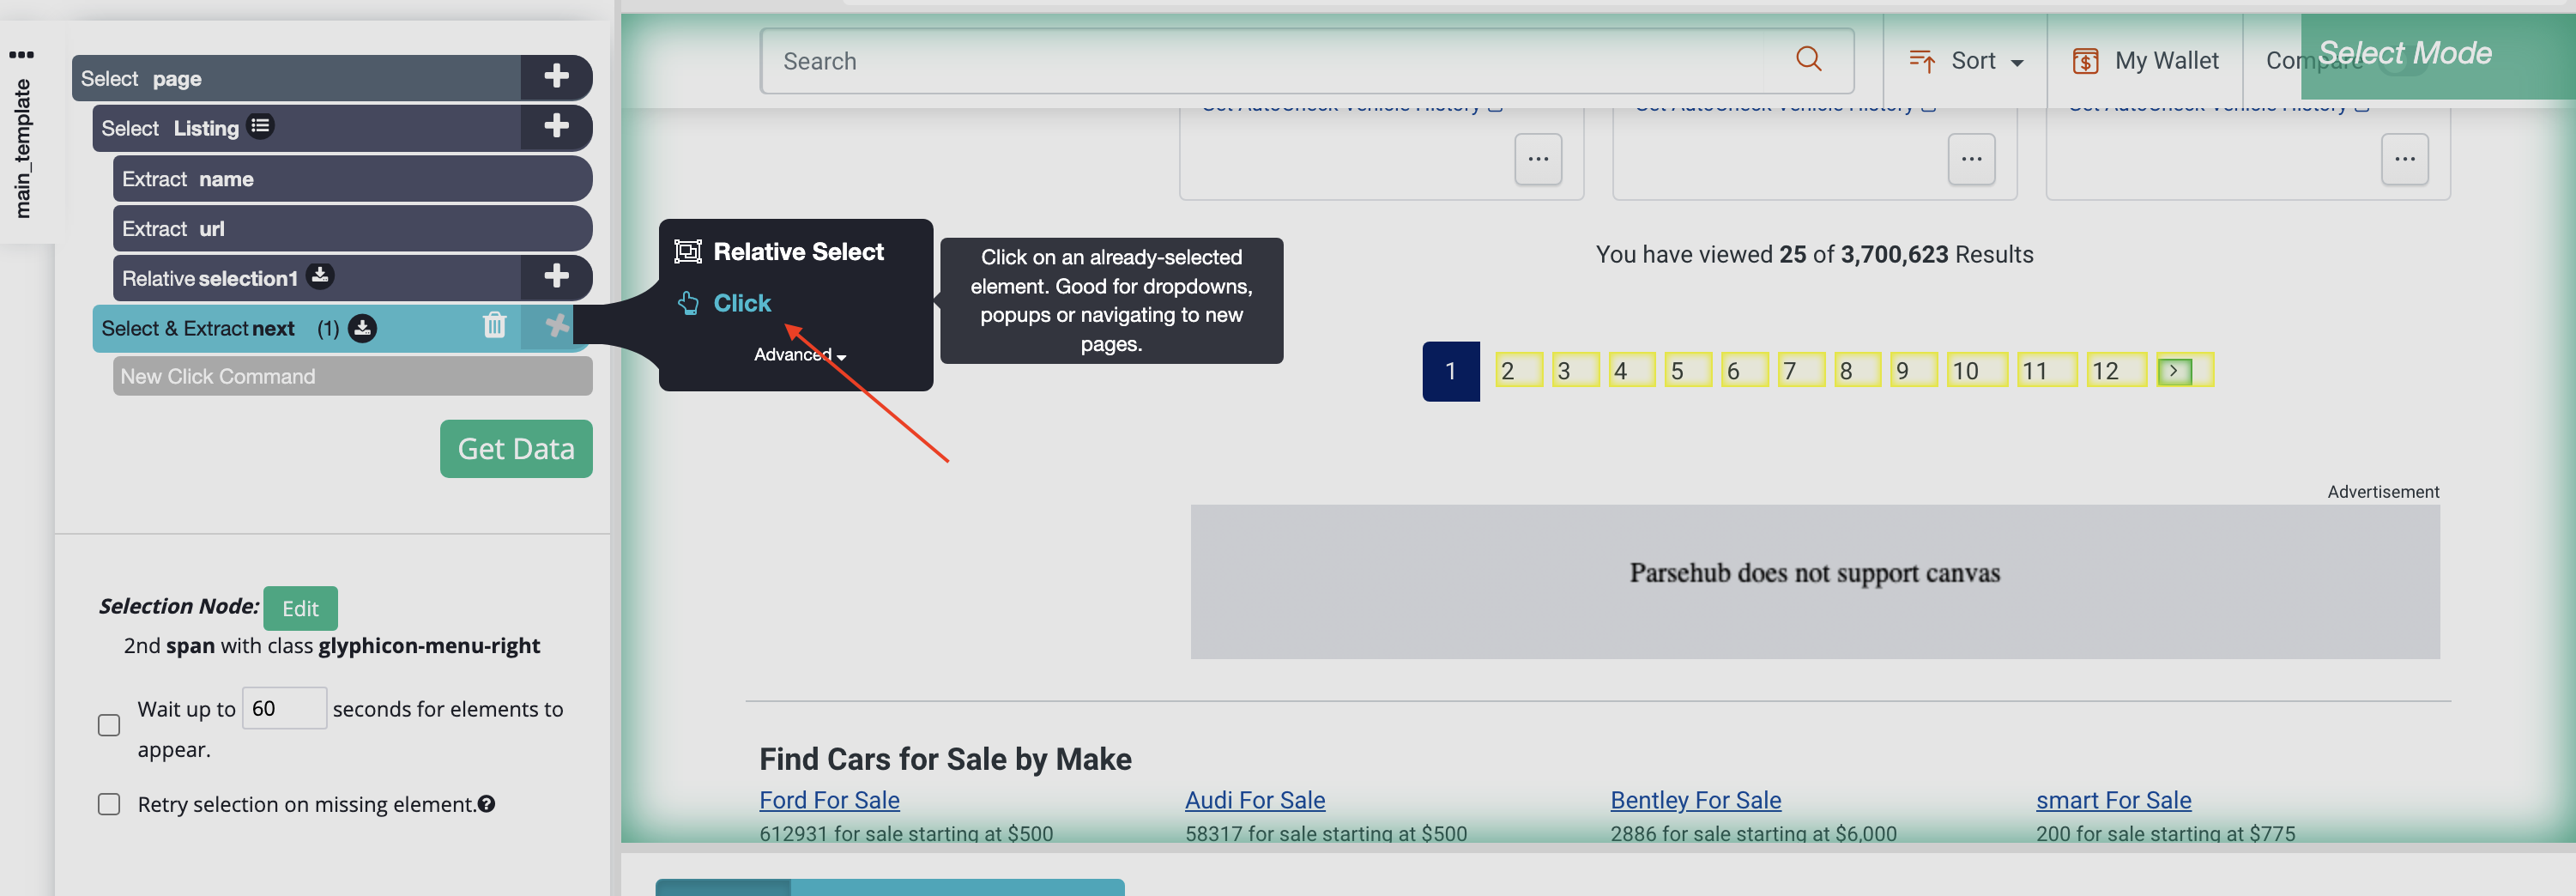Click My Wallet button
This screenshot has height=896, width=2576.
click(2146, 61)
